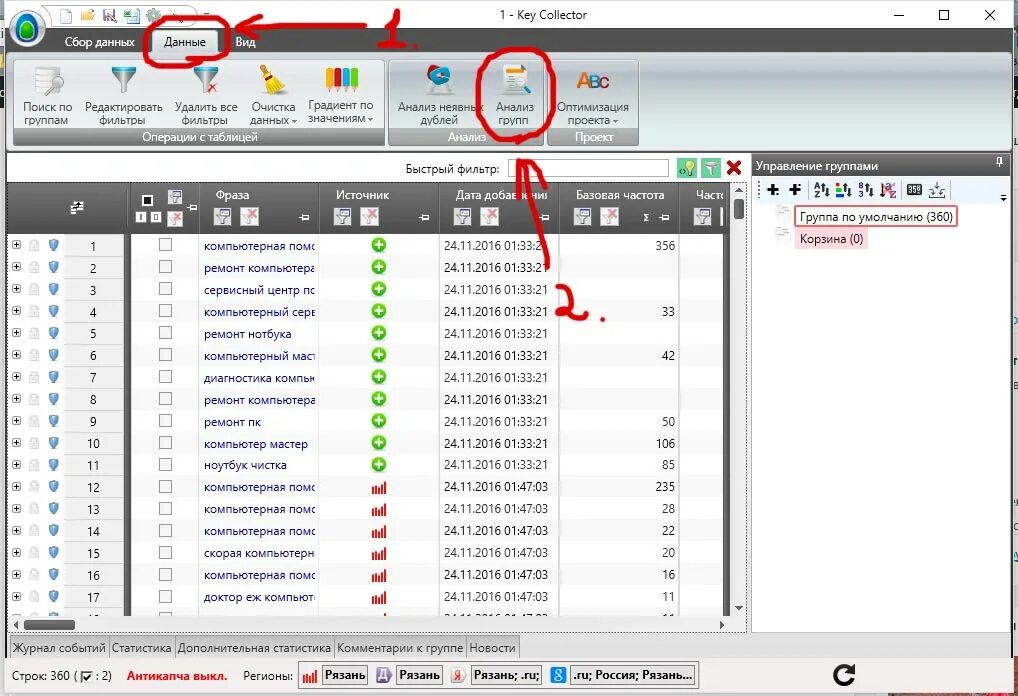This screenshot has height=696, width=1018.
Task: Clear quick filter with red X
Action: (x=734, y=168)
